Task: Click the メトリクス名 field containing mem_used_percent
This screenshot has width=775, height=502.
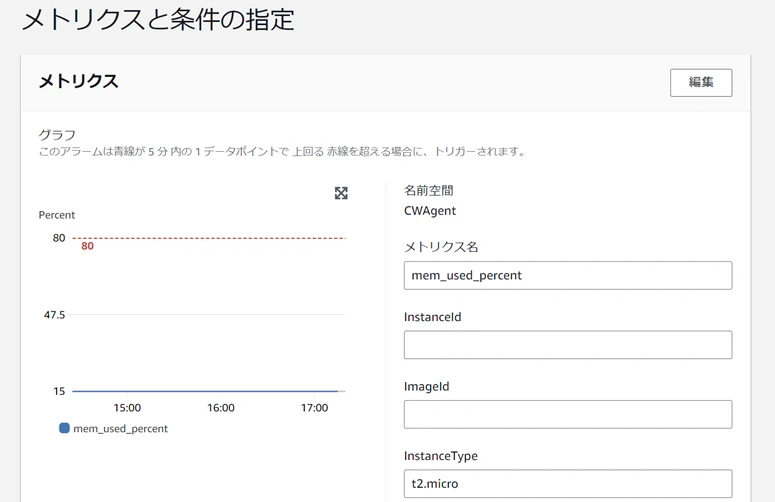Action: click(568, 275)
